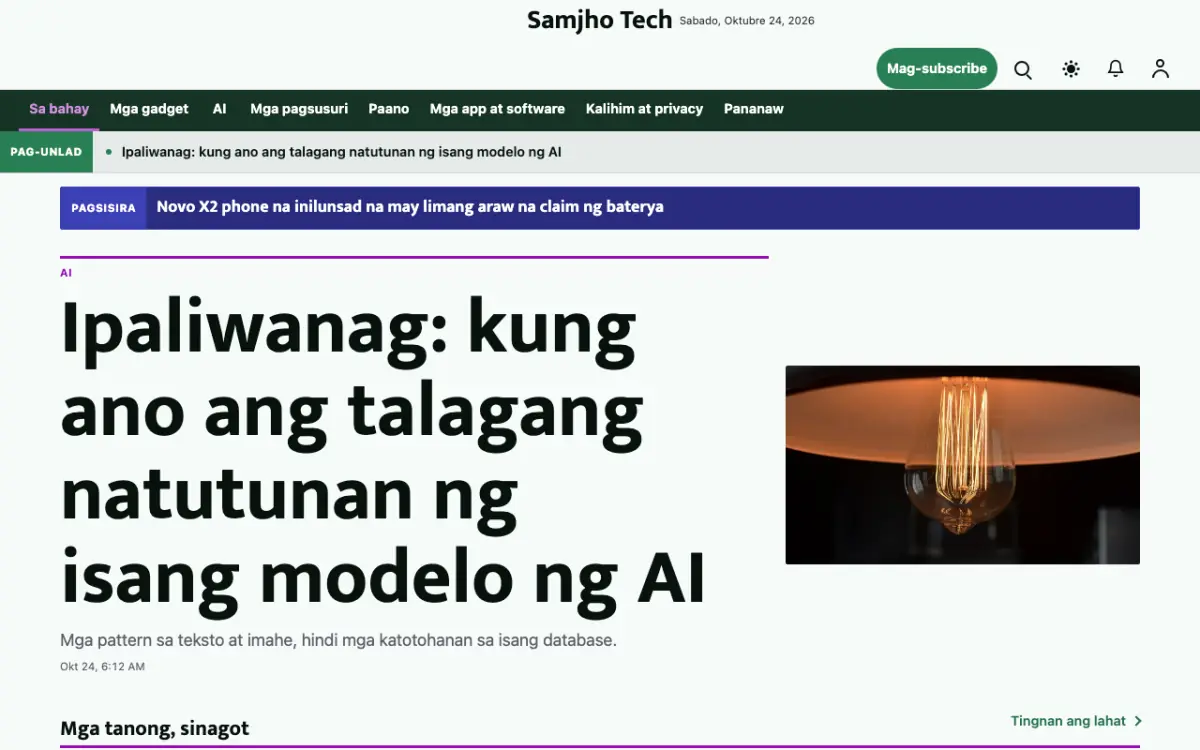The height and width of the screenshot is (750, 1200).
Task: Open Mga app at software section
Action: coord(497,109)
